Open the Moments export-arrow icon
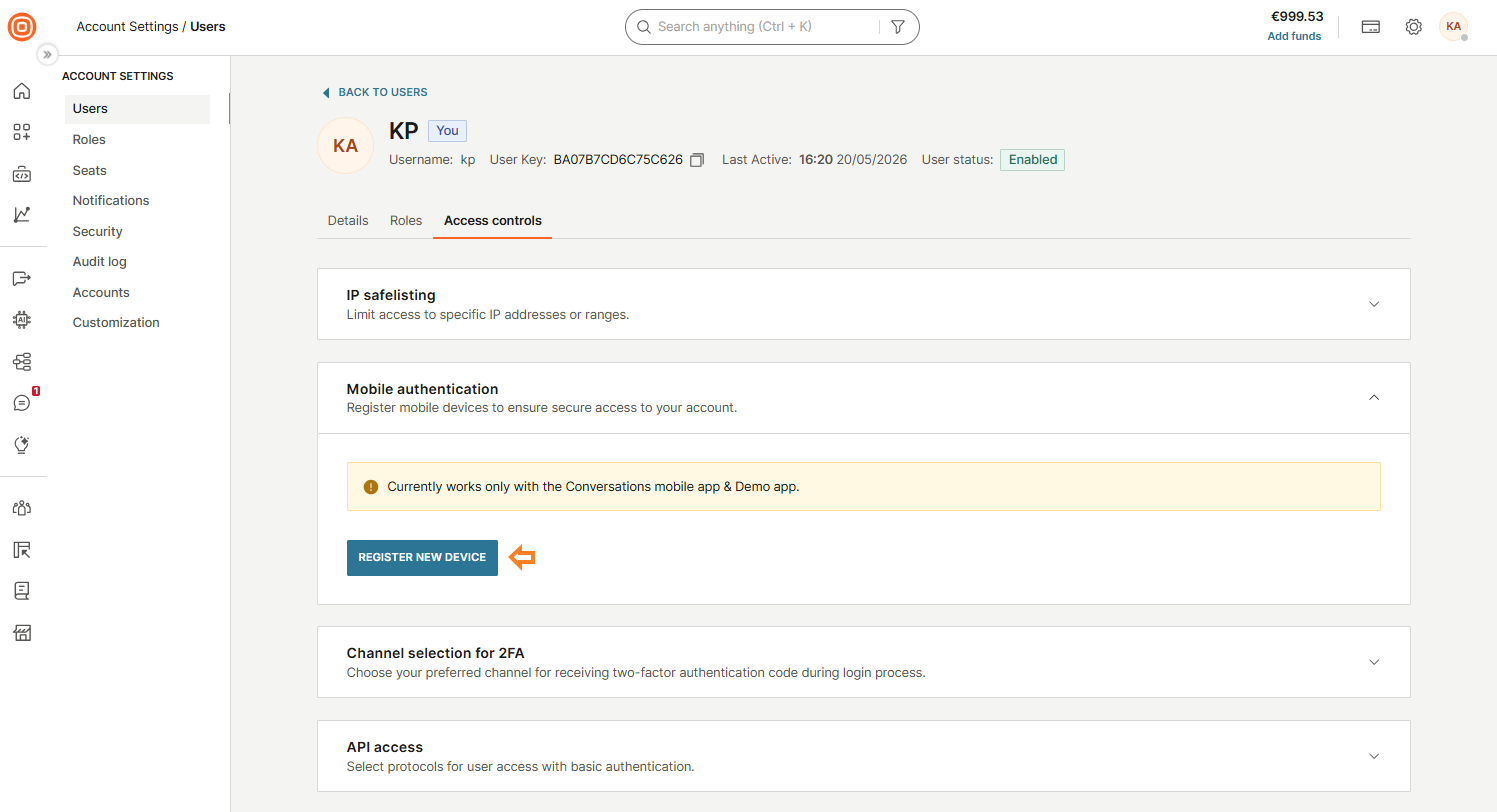The image size is (1497, 812). pyautogui.click(x=22, y=278)
